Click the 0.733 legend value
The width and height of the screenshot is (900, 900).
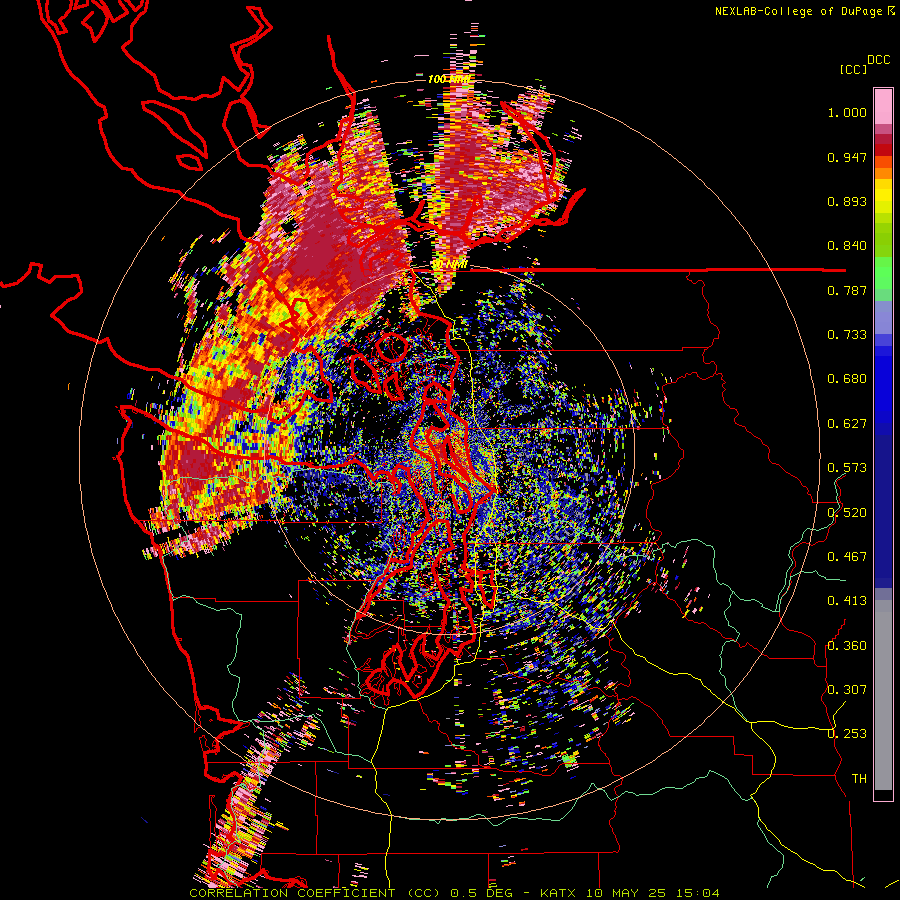click(847, 335)
